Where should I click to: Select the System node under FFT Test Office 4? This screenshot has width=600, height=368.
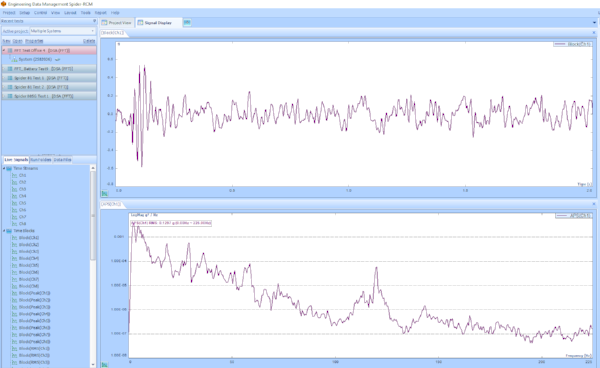tap(35, 59)
